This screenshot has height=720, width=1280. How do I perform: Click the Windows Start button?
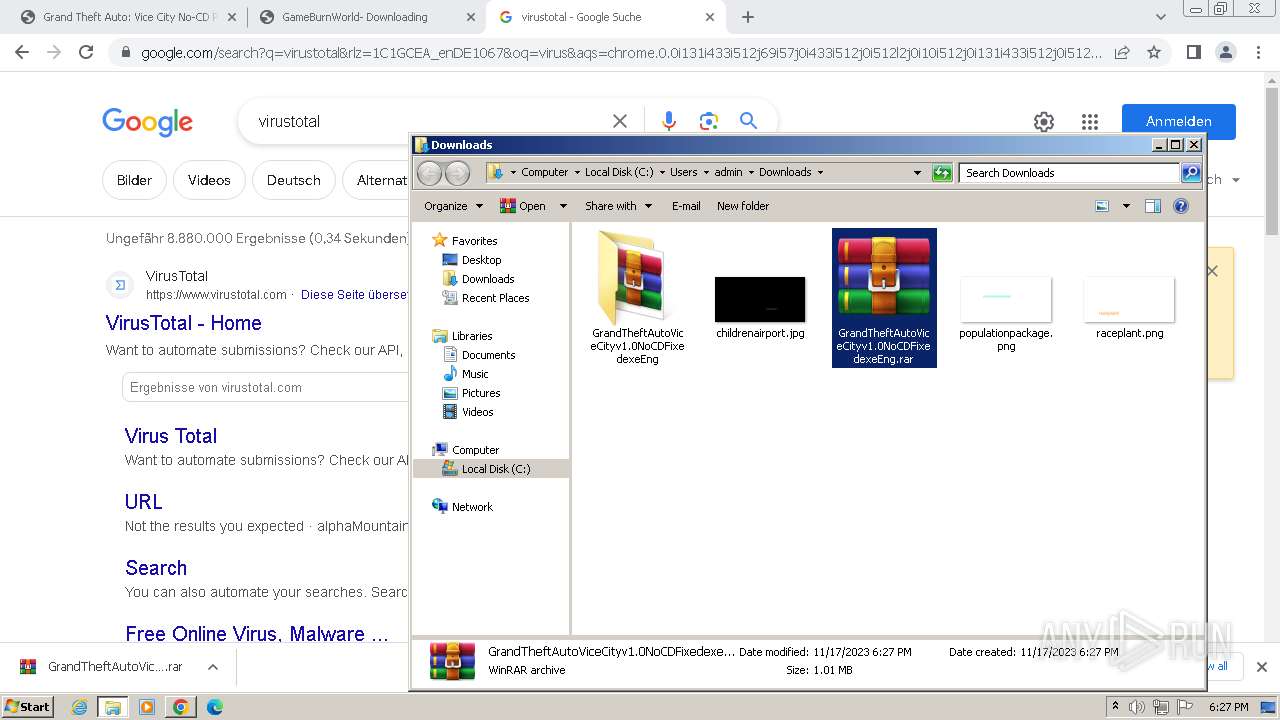click(27, 707)
